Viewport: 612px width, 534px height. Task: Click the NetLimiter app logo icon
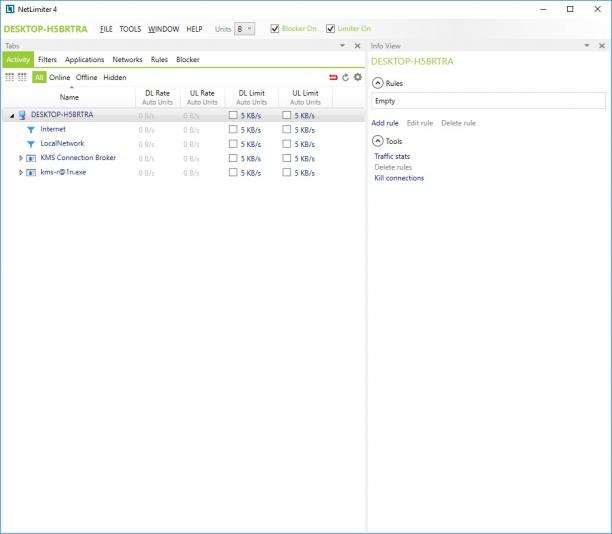[x=10, y=9]
